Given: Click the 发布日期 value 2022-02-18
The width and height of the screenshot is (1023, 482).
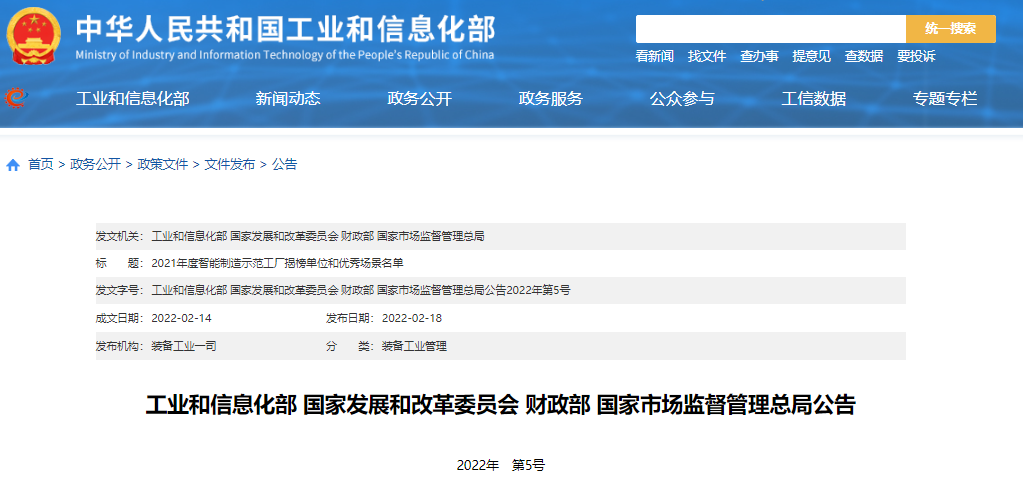Looking at the screenshot, I should pos(412,318).
